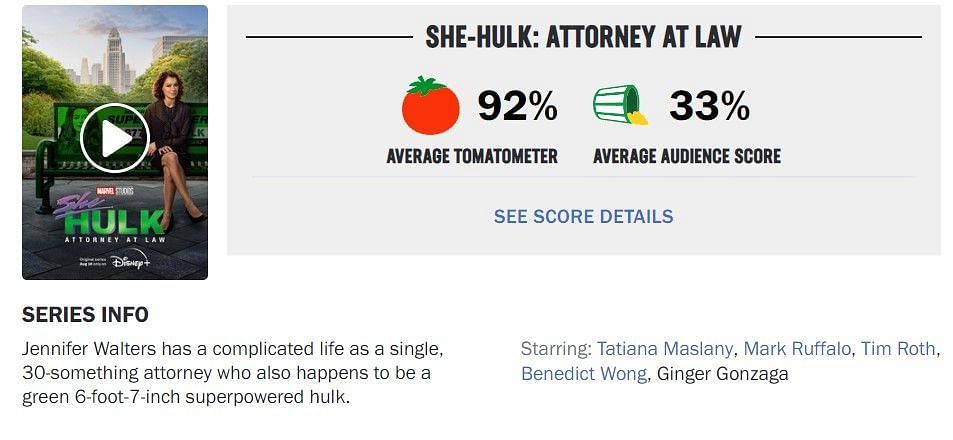Click the Average Tomatometer label
This screenshot has width=953, height=440.
(x=472, y=156)
